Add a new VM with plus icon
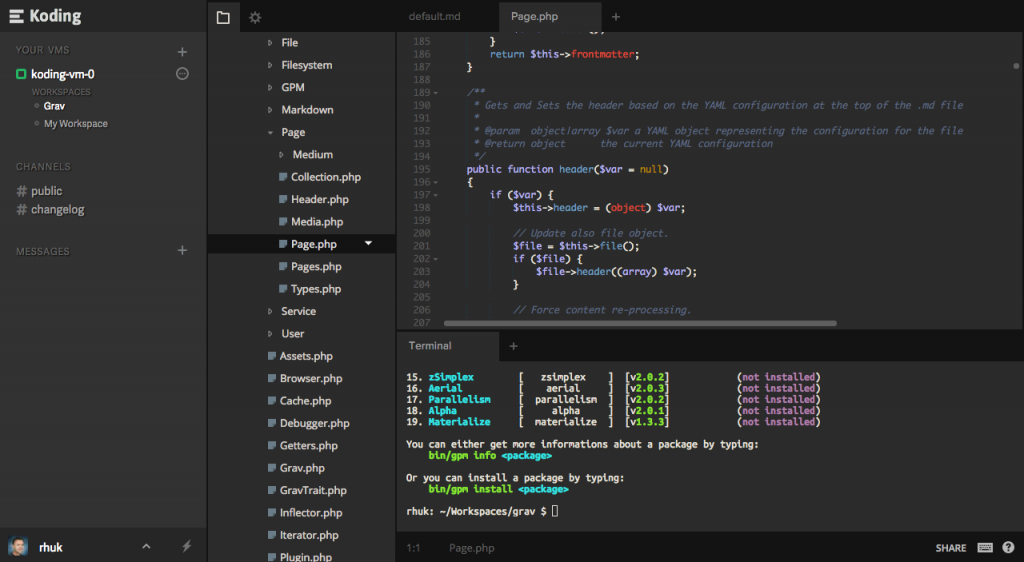This screenshot has width=1024, height=562. pyautogui.click(x=182, y=51)
